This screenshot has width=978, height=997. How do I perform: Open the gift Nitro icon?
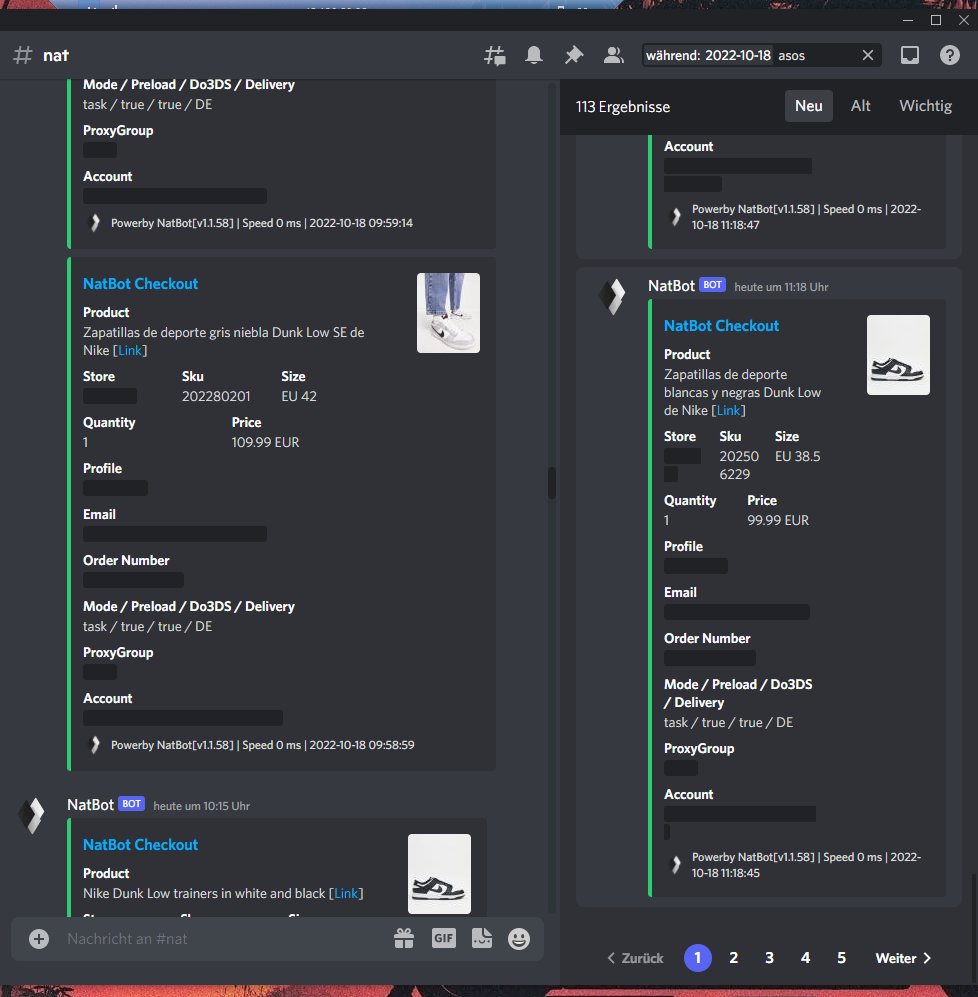pos(404,939)
